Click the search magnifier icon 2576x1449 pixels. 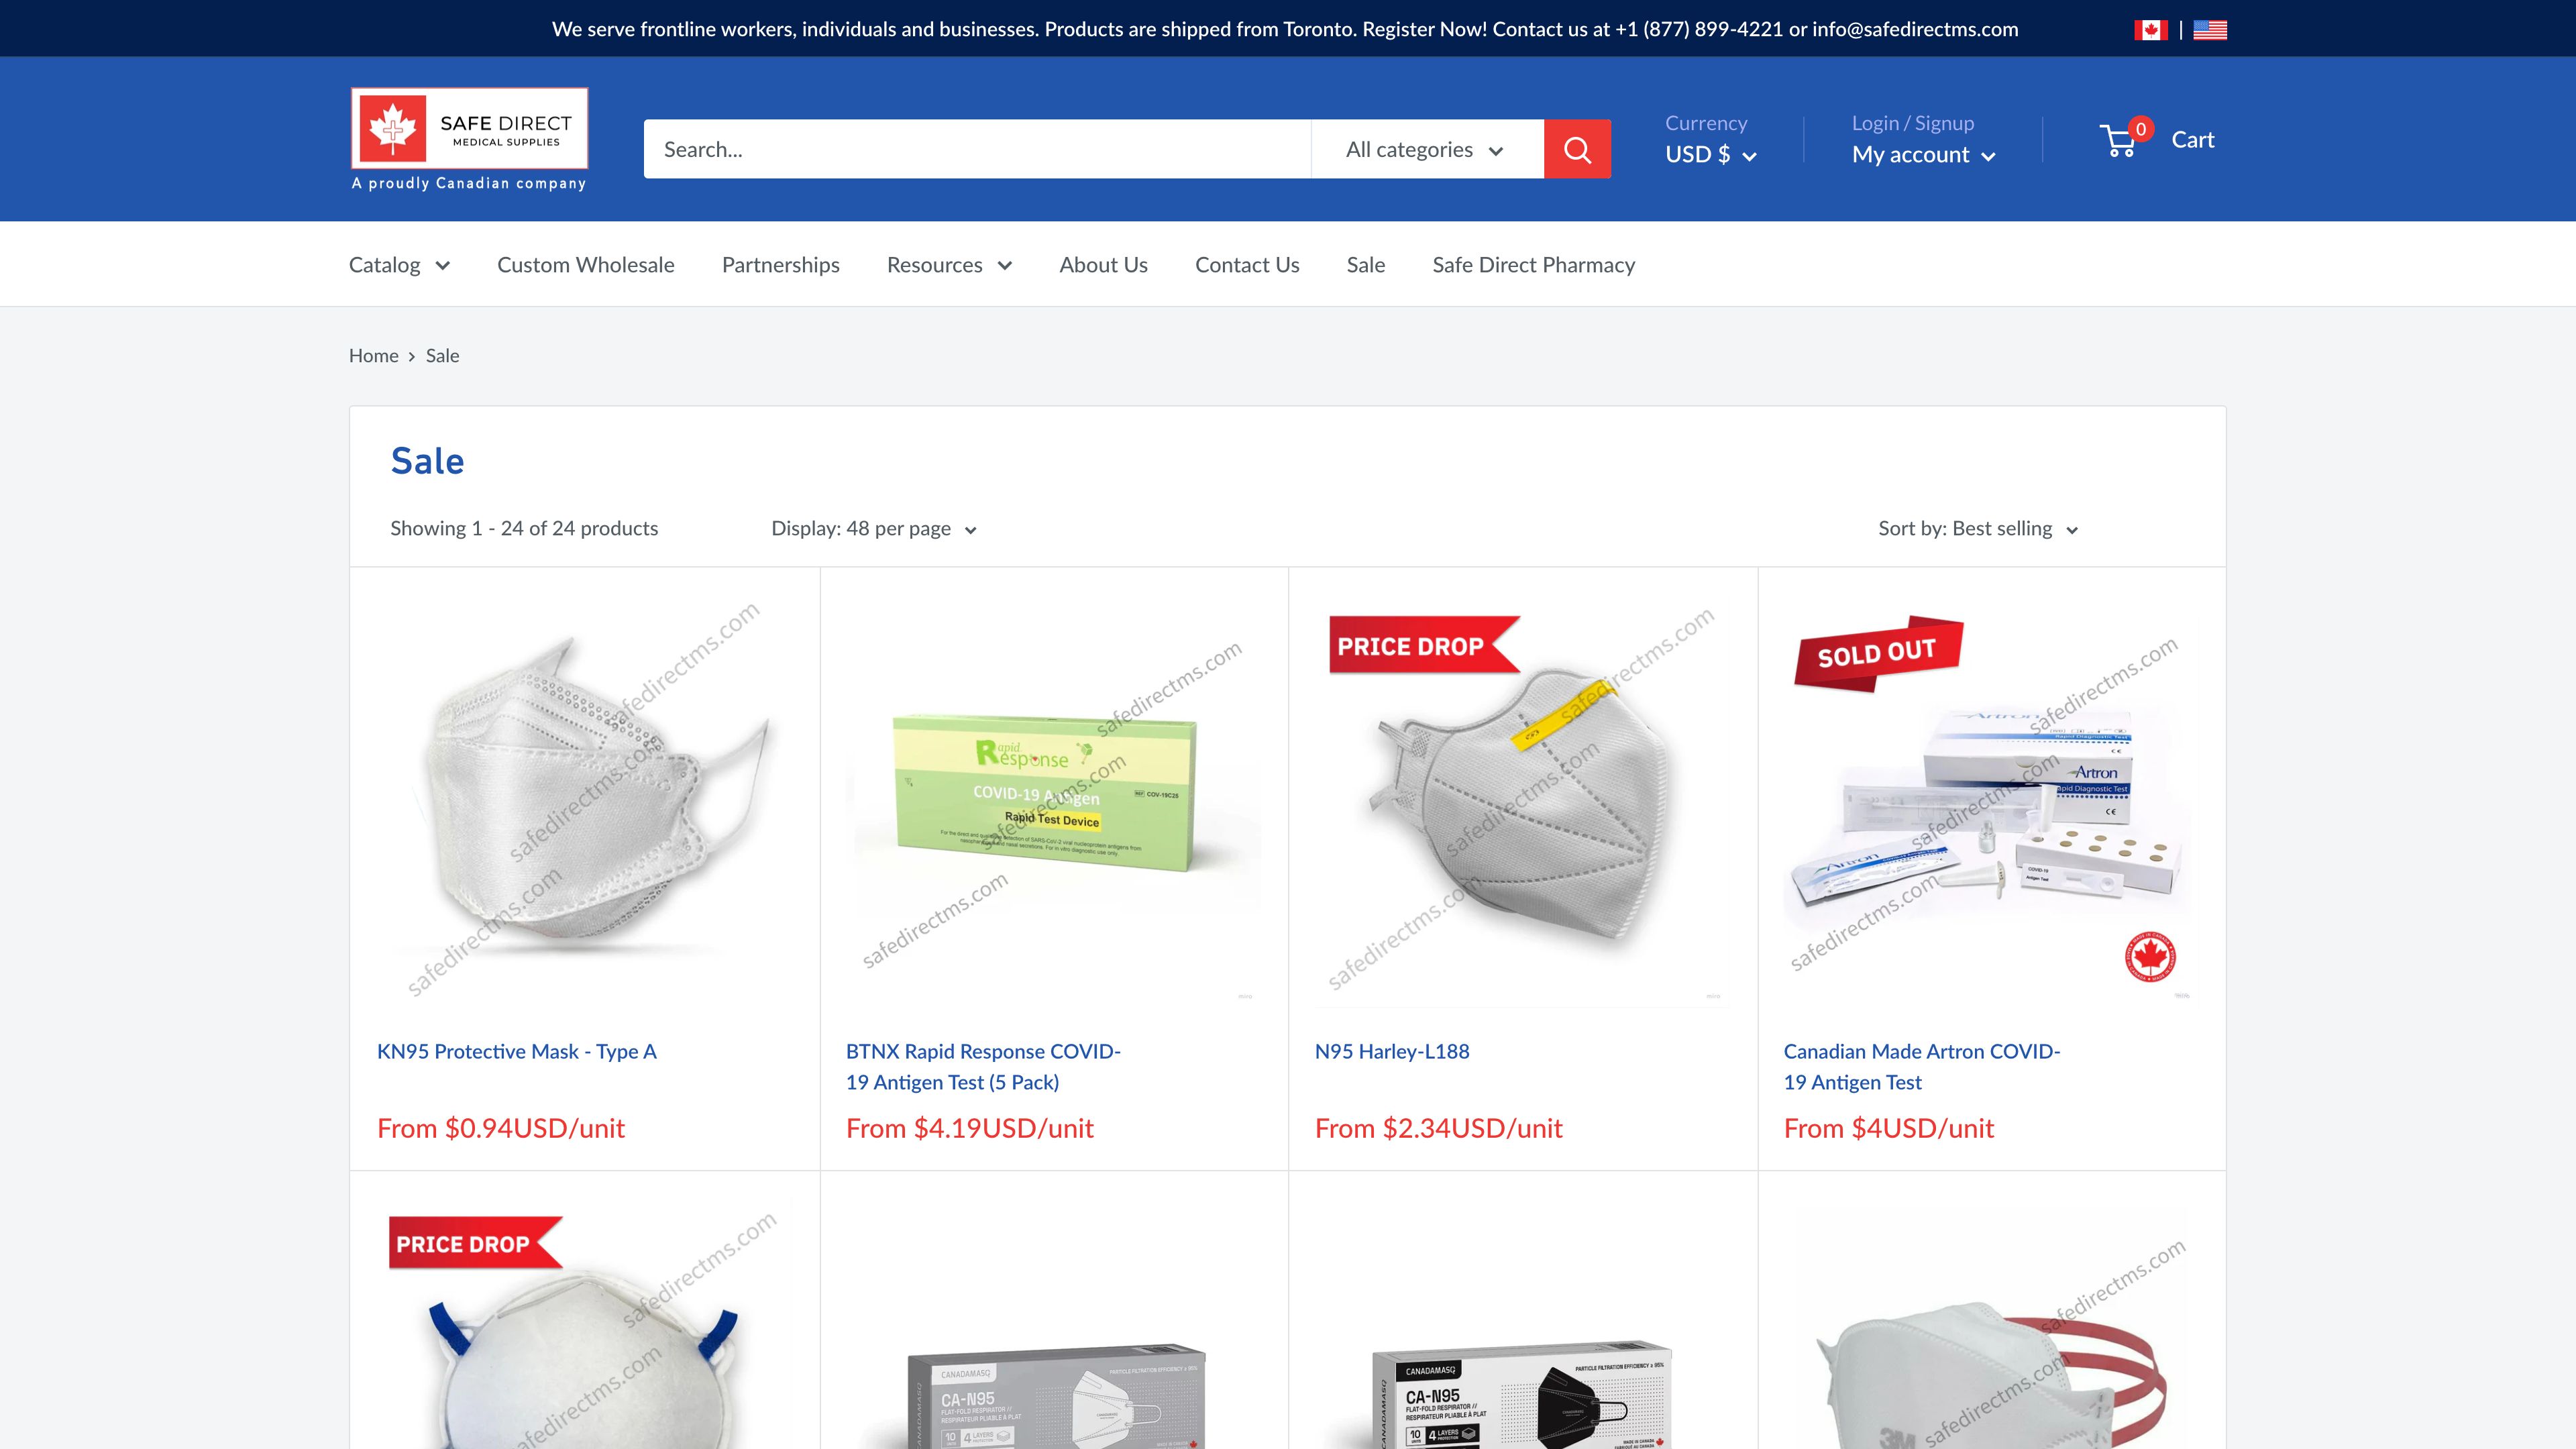[1577, 148]
